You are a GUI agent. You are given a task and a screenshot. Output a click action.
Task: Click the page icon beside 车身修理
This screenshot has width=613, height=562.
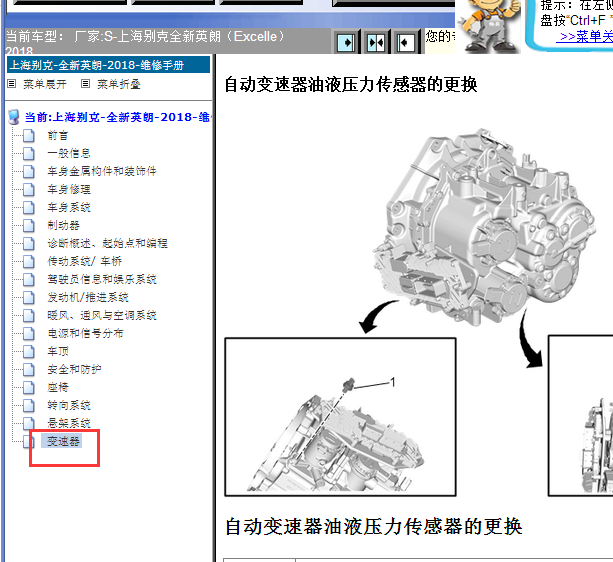pyautogui.click(x=29, y=189)
